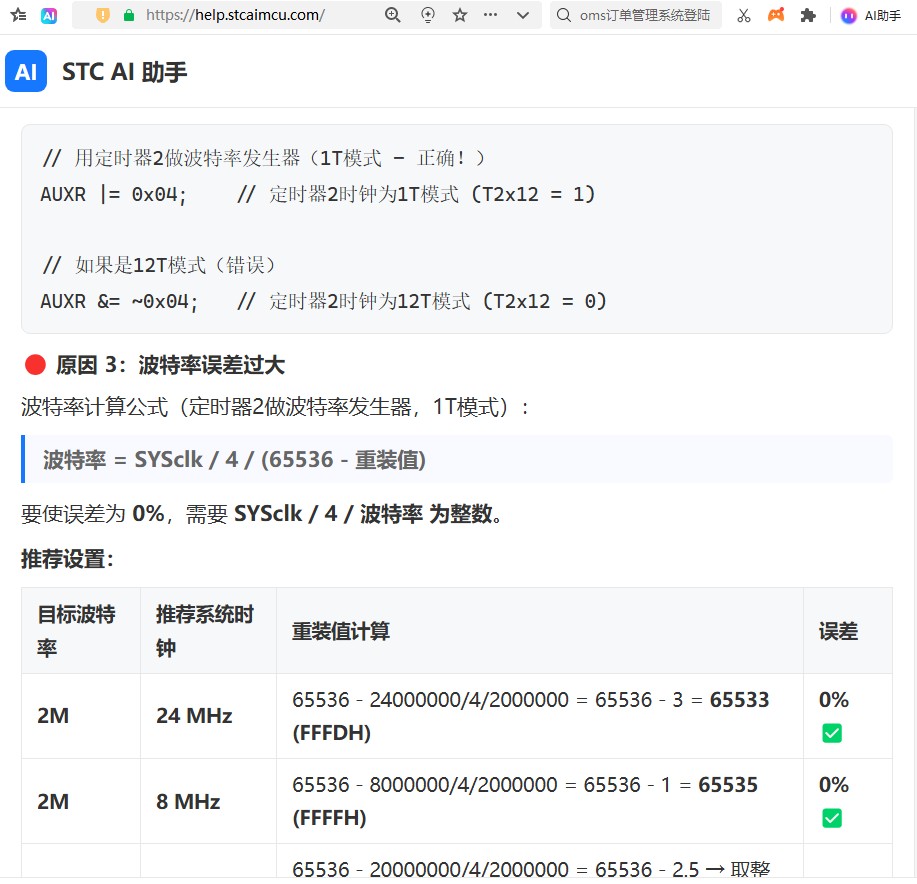Click the zoom magnifier icon in address bar
This screenshot has height=884, width=917.
pos(393,15)
